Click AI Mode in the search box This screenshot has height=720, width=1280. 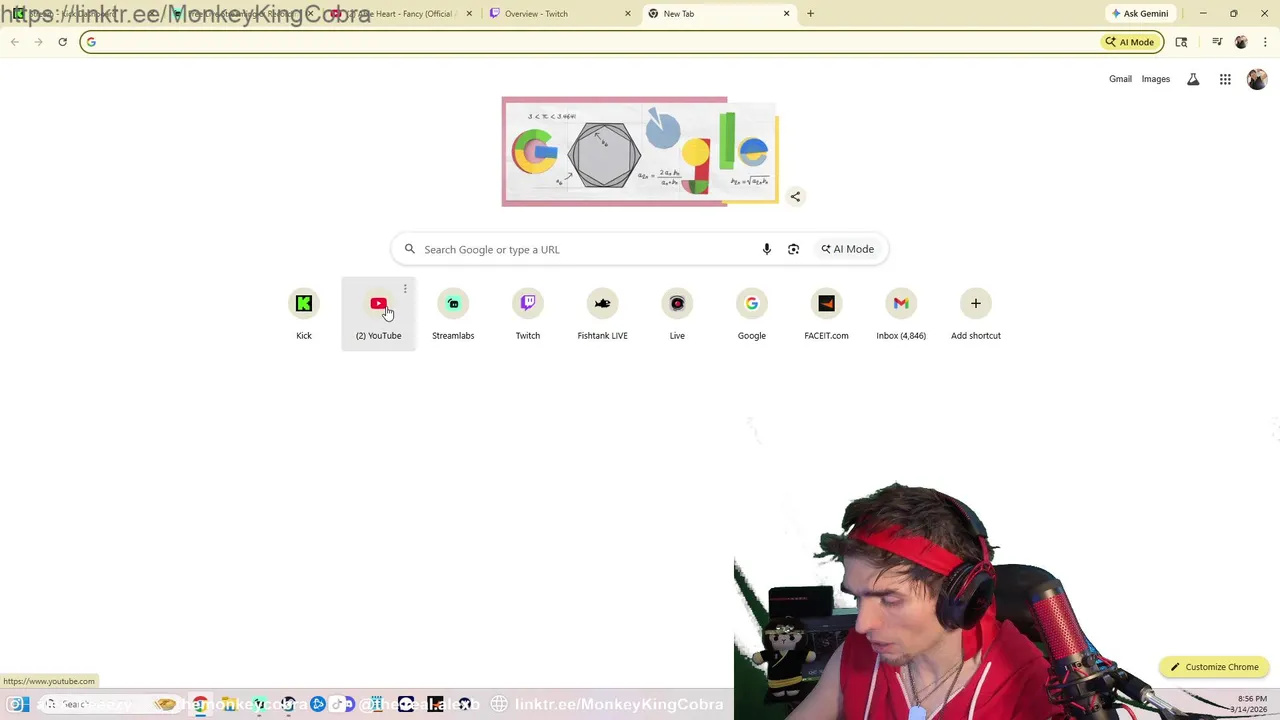848,249
